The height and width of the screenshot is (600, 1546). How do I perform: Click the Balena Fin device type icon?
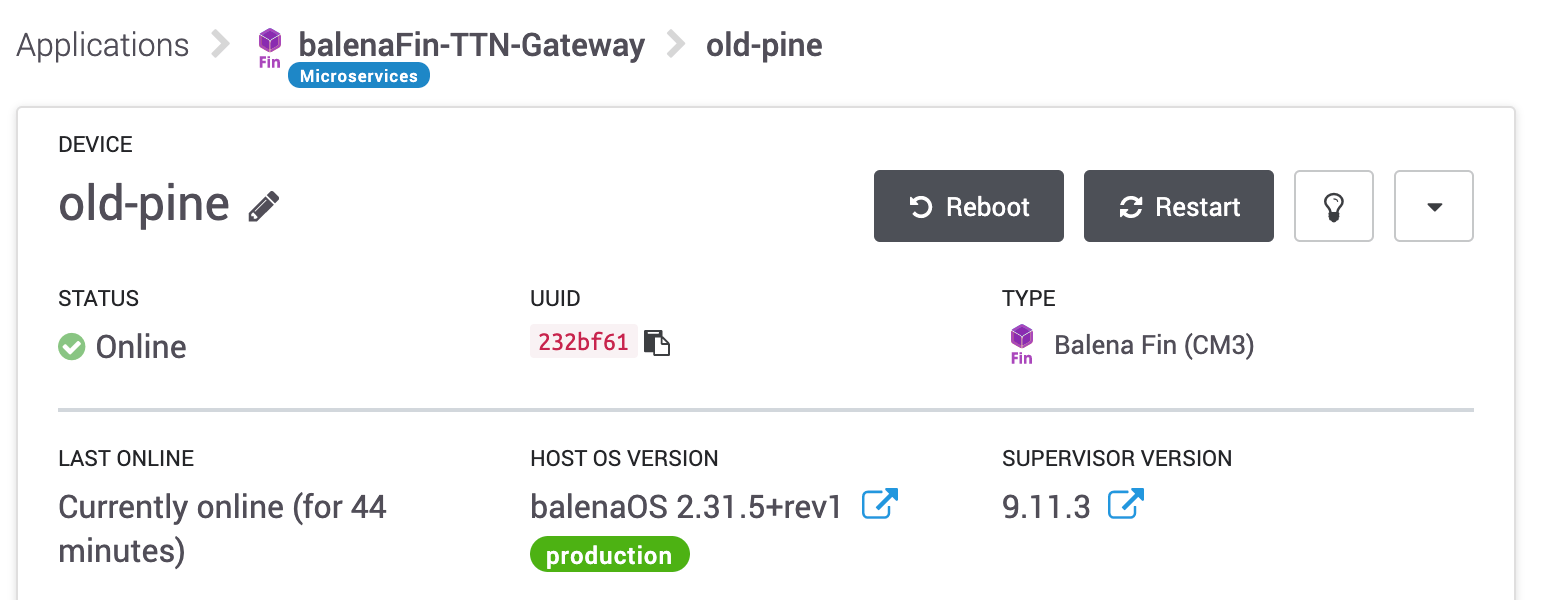(x=1021, y=345)
